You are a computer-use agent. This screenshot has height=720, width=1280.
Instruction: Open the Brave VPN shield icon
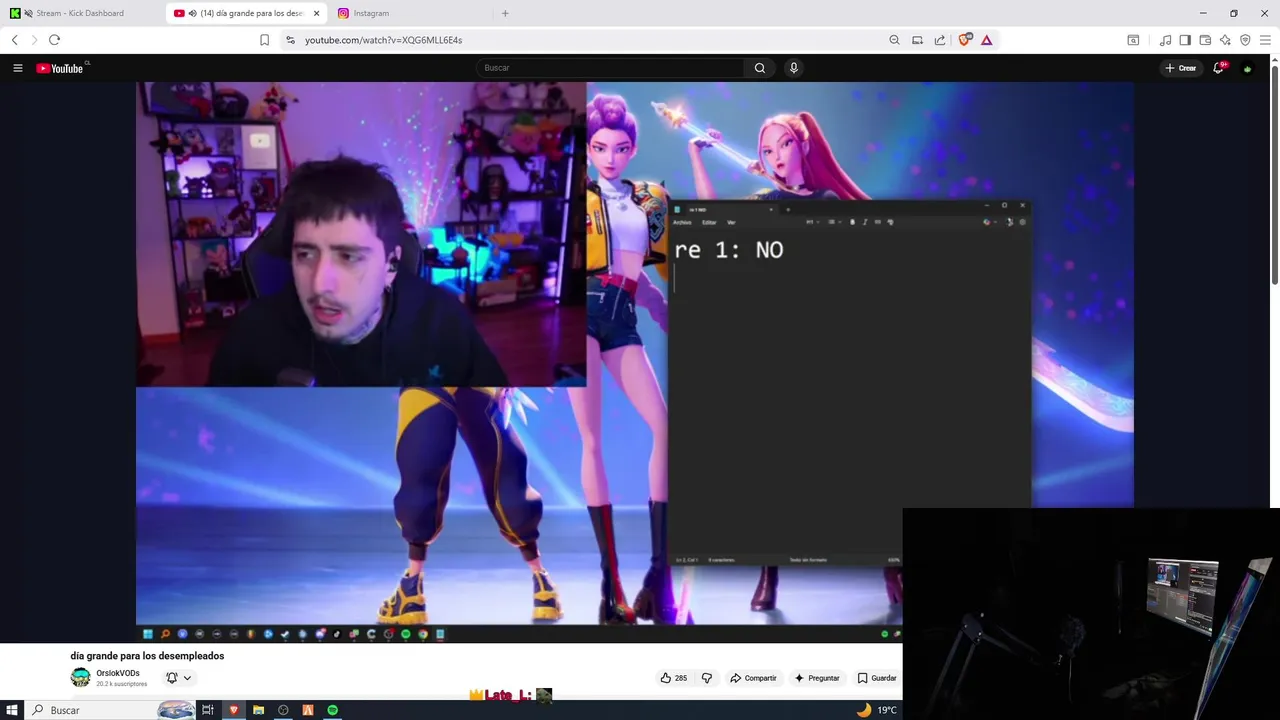click(x=1245, y=40)
